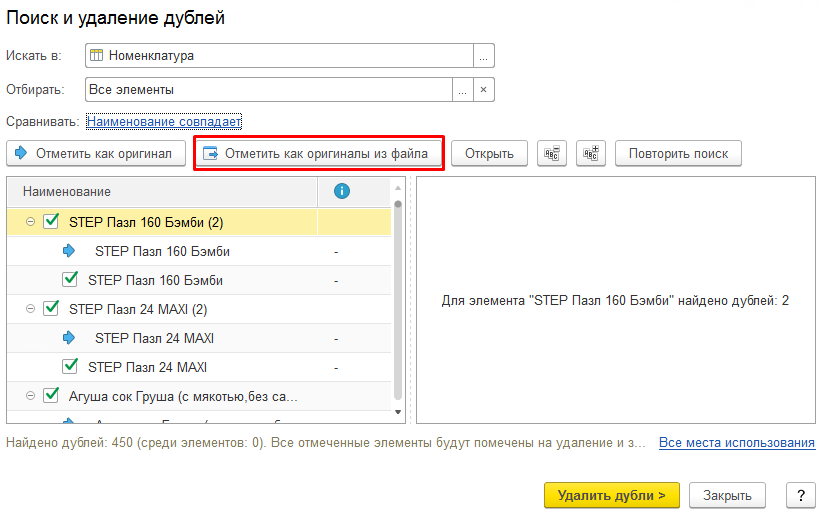Viewport: 826px width, 515px height.
Task: Click blue arrow icon of original STEP Пазл 24 MAXI
Action: pos(69,338)
